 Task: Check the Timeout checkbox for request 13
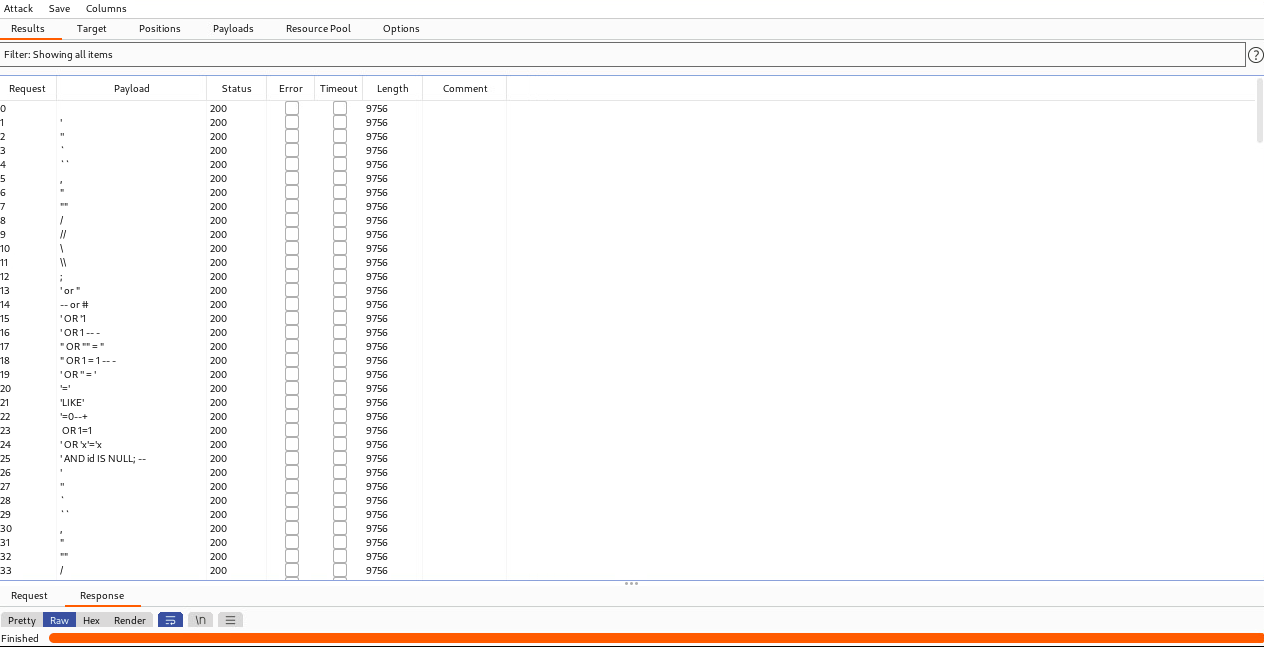pos(339,290)
